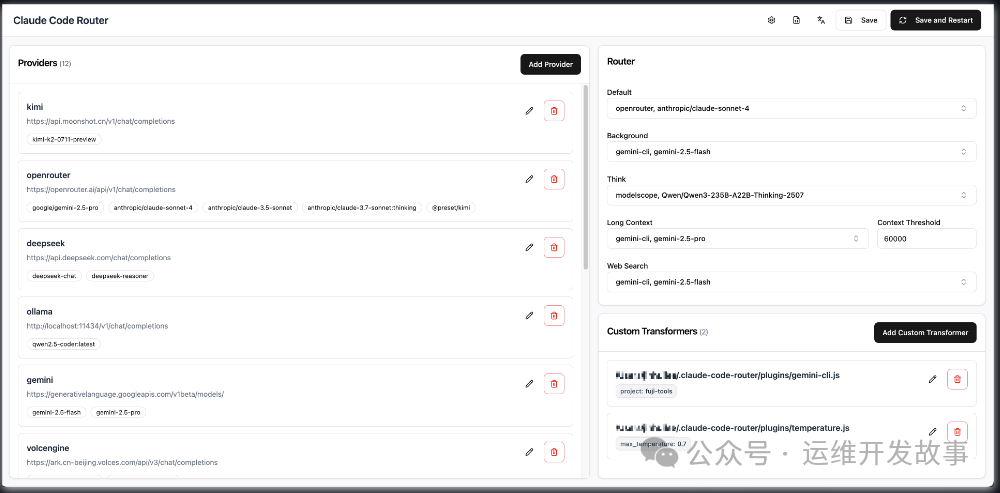Open the JSON file editor icon

pos(796,20)
